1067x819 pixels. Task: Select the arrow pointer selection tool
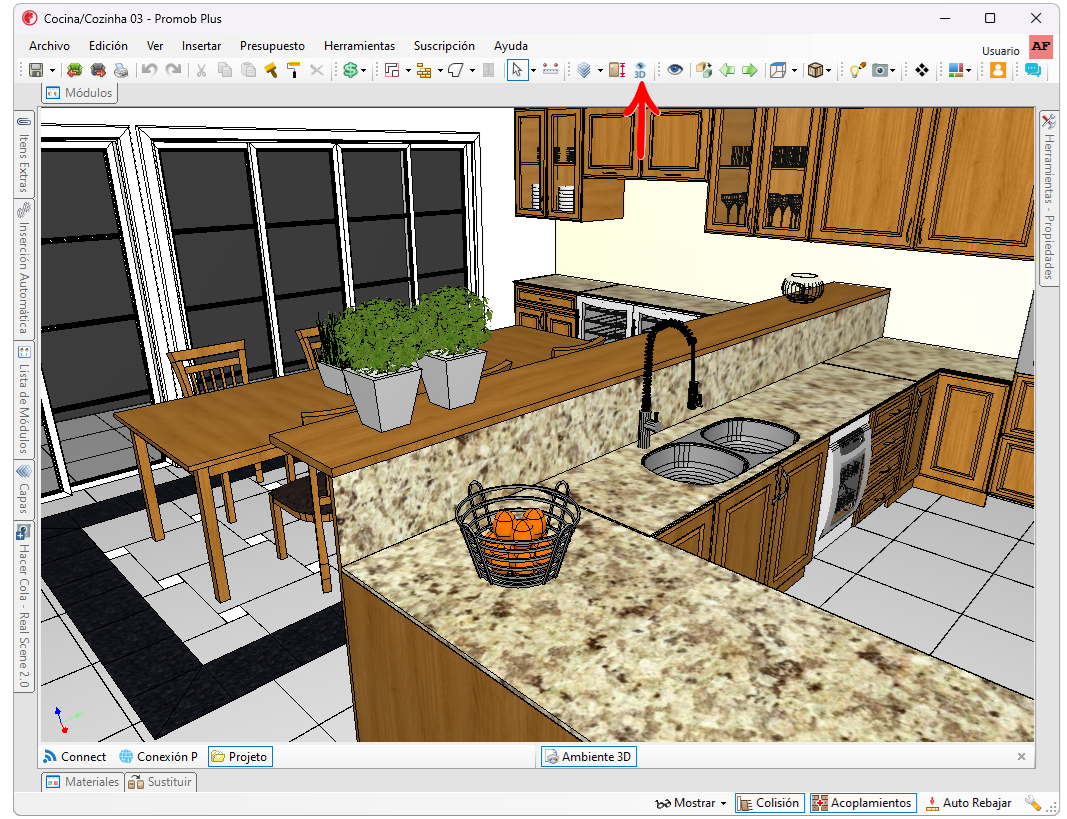(x=517, y=70)
